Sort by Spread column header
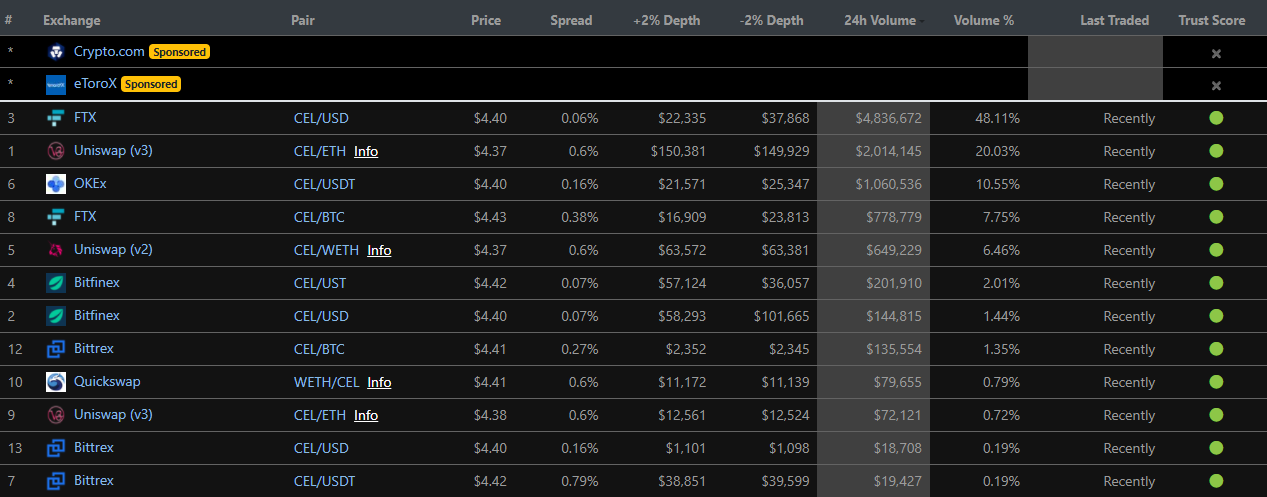The width and height of the screenshot is (1267, 497). tap(571, 20)
